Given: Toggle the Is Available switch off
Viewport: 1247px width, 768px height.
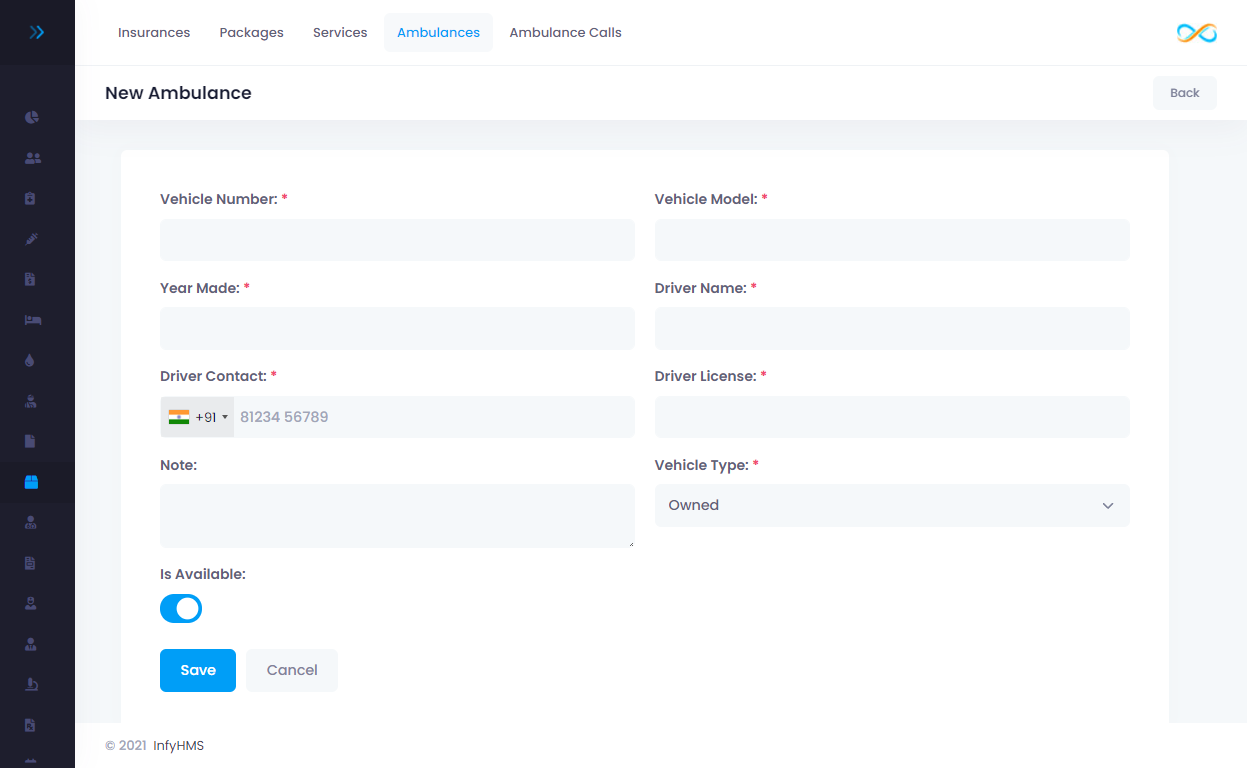Looking at the screenshot, I should (x=181, y=608).
